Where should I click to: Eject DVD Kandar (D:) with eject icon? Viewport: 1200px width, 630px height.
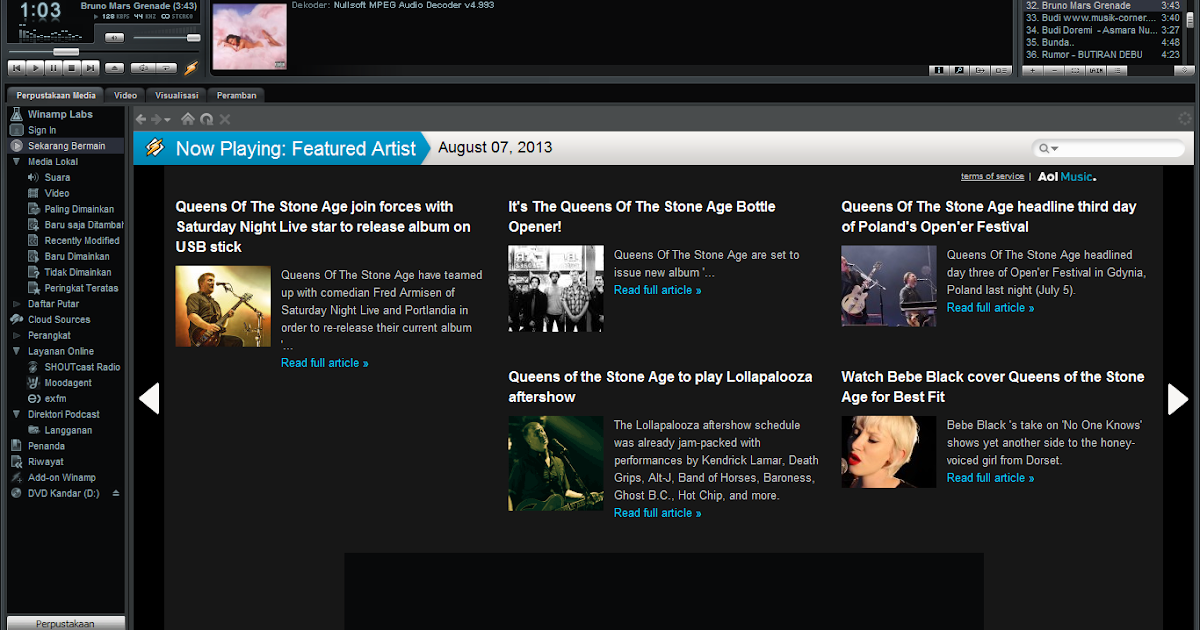click(x=115, y=493)
